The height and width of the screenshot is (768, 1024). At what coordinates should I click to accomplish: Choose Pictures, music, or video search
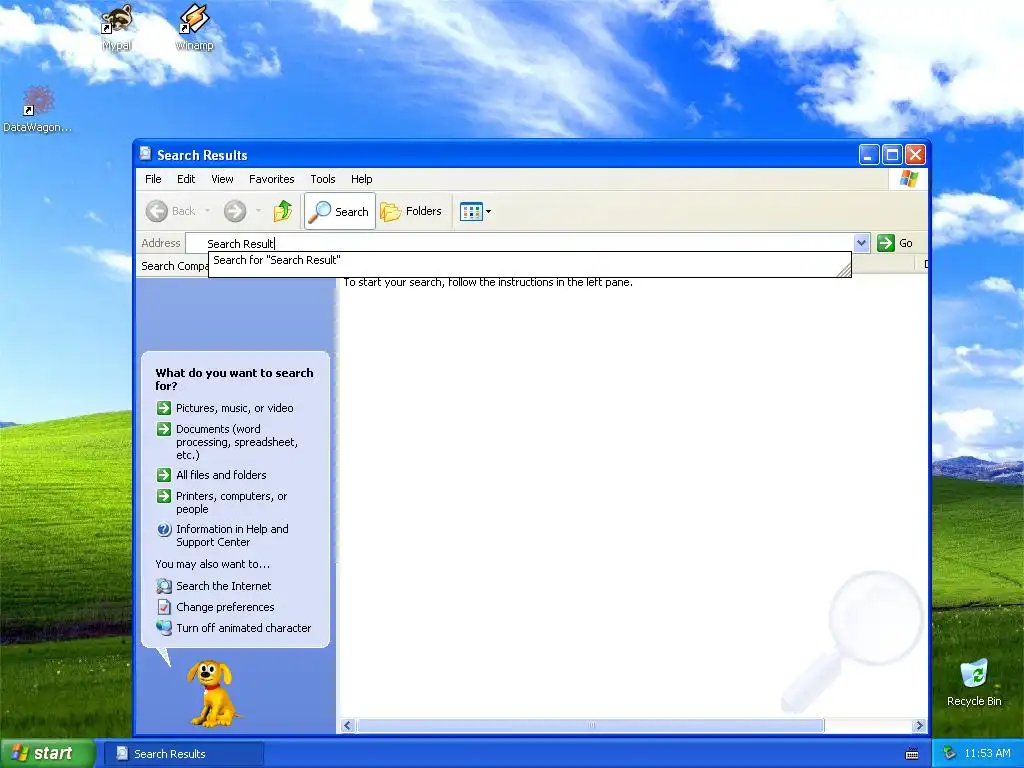coord(225,408)
